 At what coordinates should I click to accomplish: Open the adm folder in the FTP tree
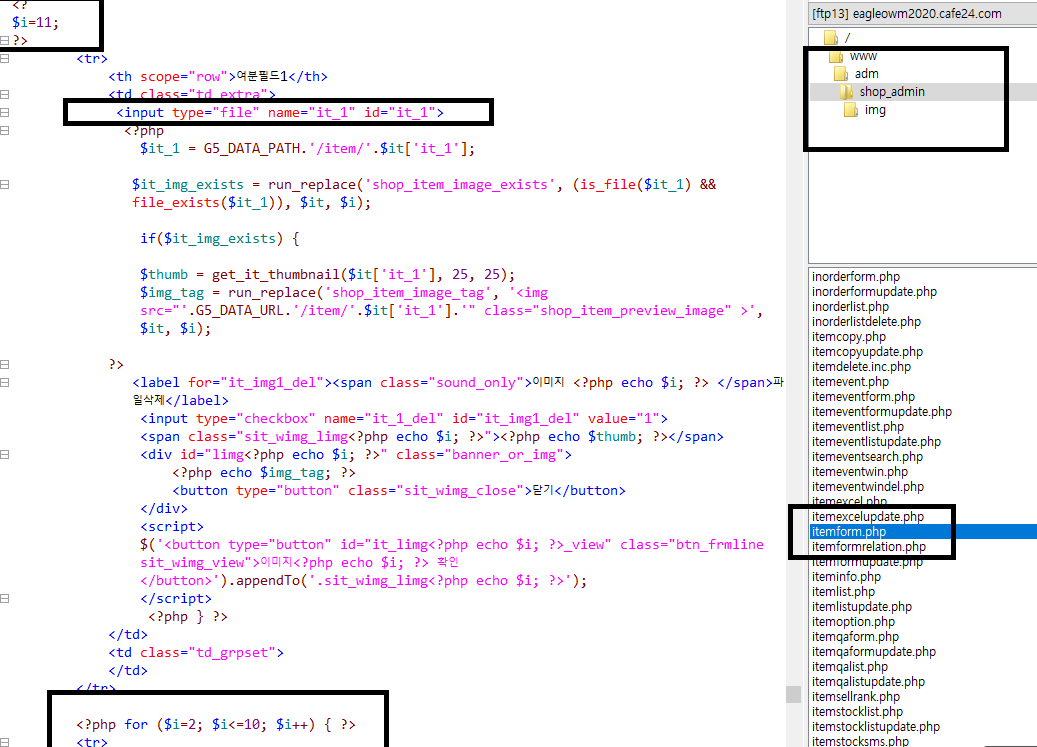click(x=866, y=73)
